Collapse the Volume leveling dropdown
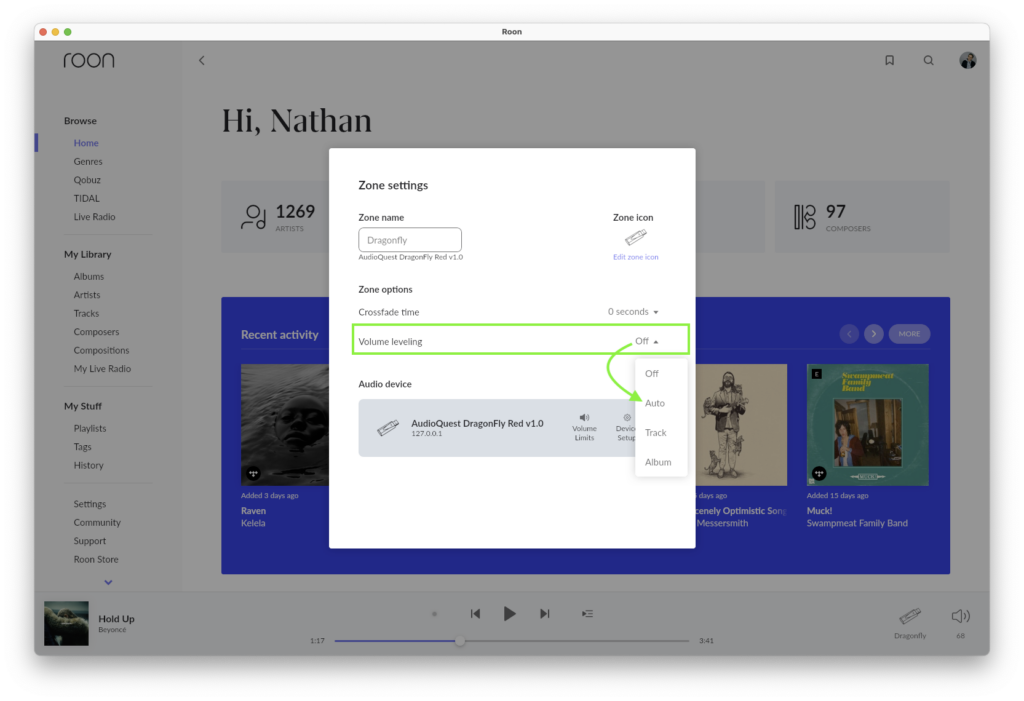 pyautogui.click(x=647, y=341)
